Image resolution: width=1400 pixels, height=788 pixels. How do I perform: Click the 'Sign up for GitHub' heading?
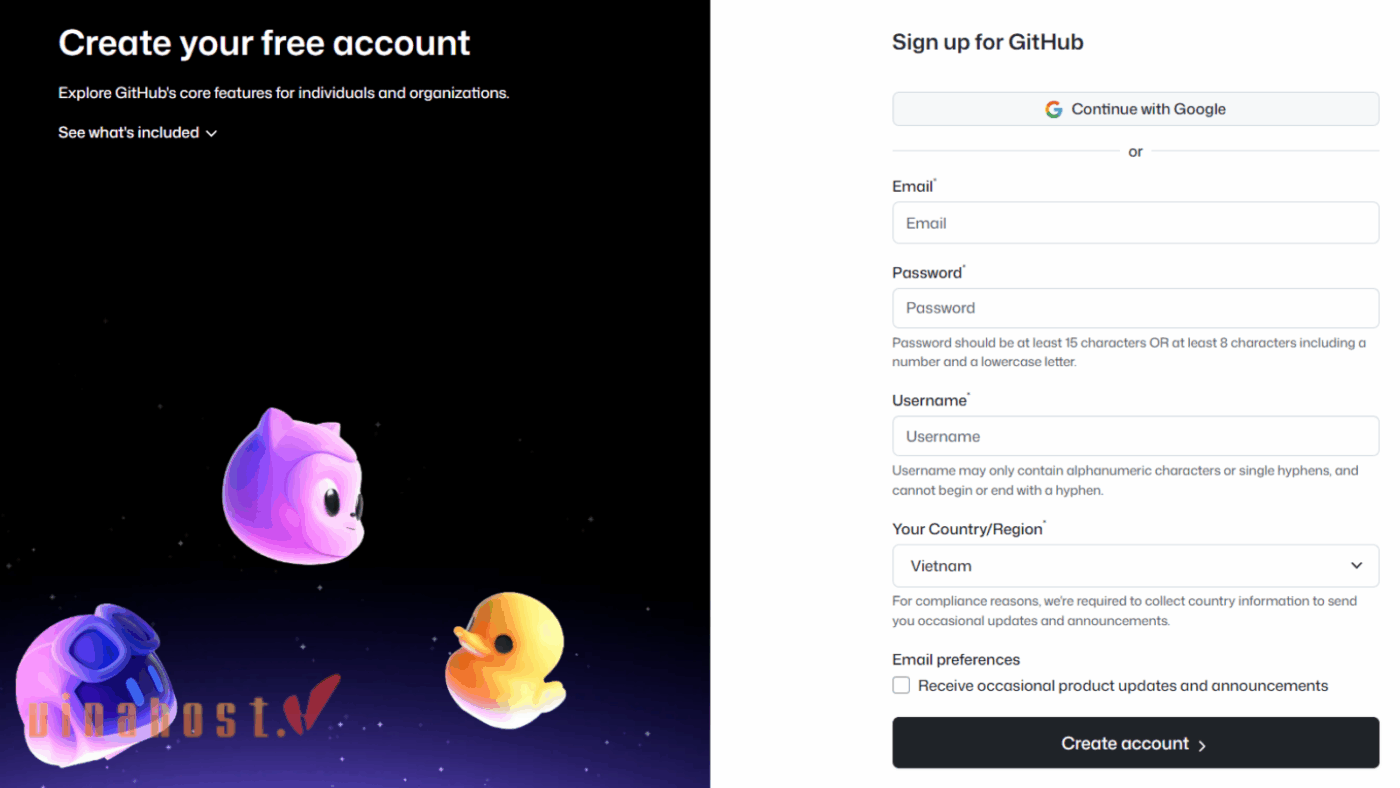tap(987, 42)
